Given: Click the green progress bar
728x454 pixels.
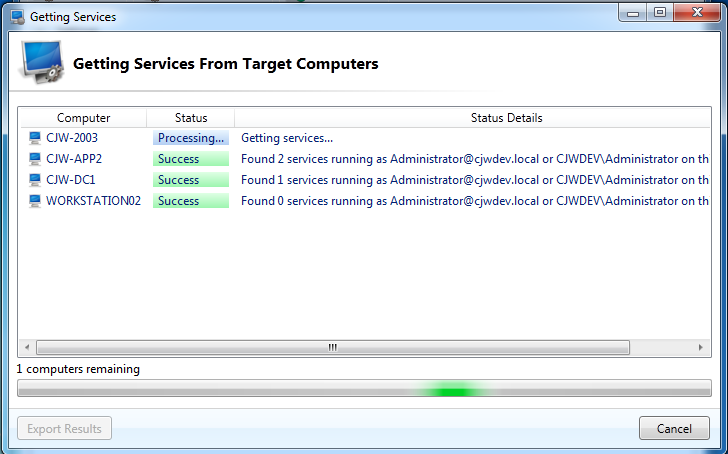Looking at the screenshot, I should click(x=364, y=390).
